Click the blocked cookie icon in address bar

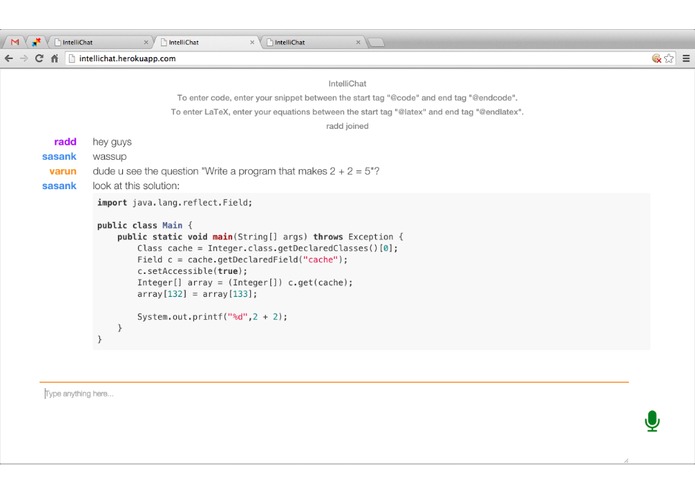pos(656,58)
